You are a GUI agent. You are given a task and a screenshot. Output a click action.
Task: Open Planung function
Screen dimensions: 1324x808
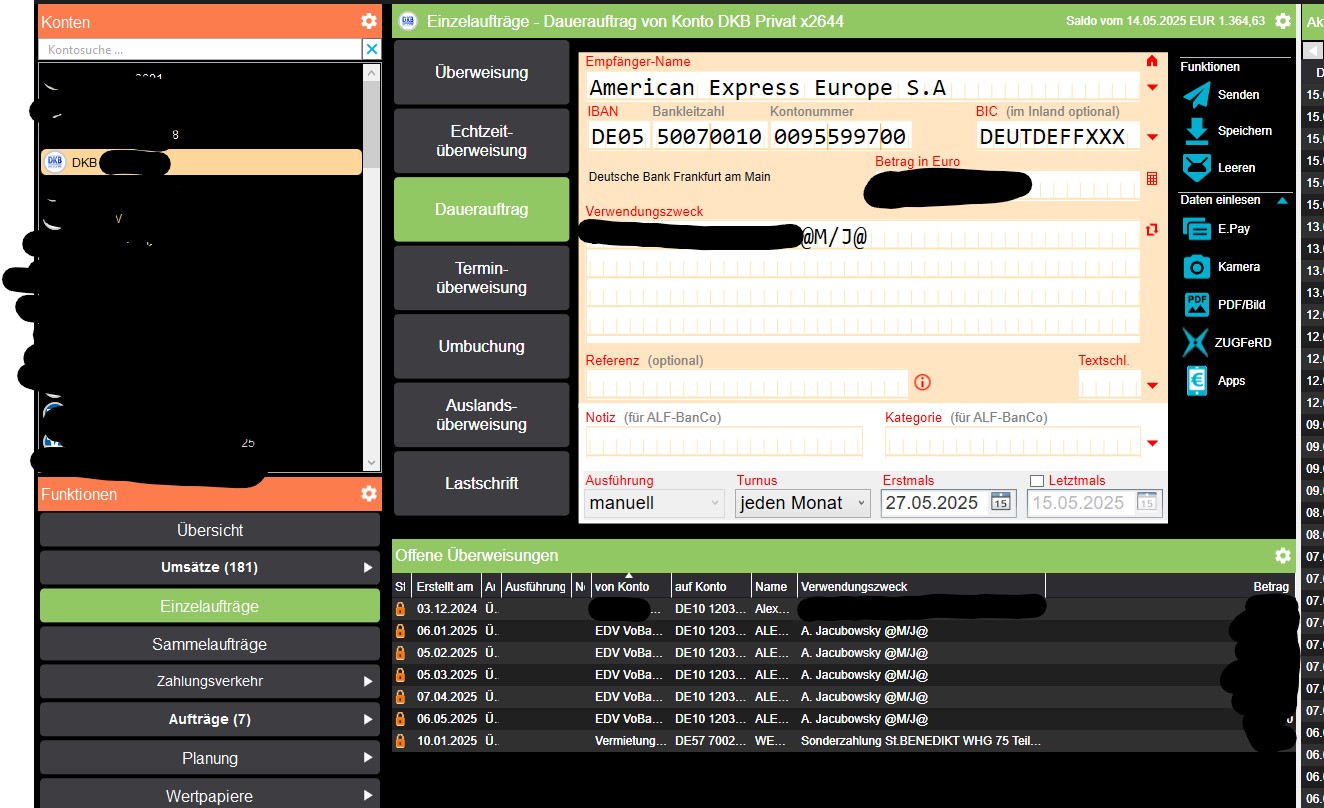click(210, 758)
